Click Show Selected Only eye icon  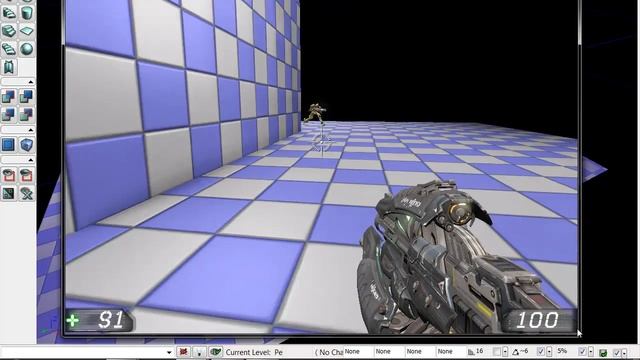click(x=9, y=175)
